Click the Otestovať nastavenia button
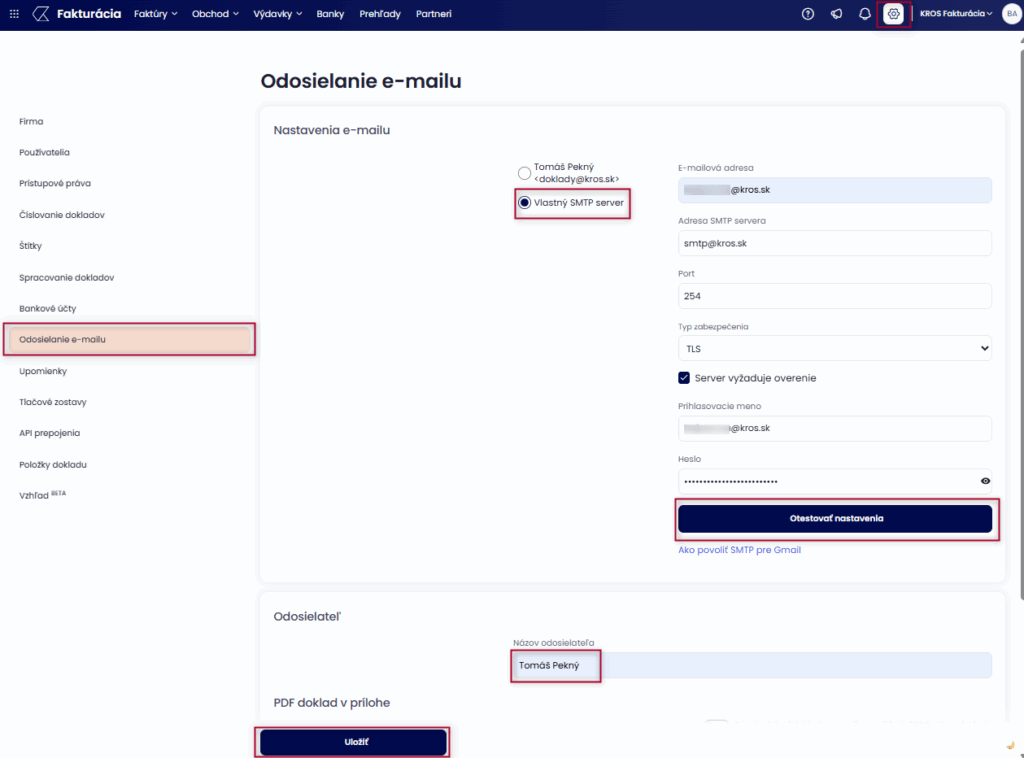Image resolution: width=1024 pixels, height=758 pixels. [x=835, y=519]
